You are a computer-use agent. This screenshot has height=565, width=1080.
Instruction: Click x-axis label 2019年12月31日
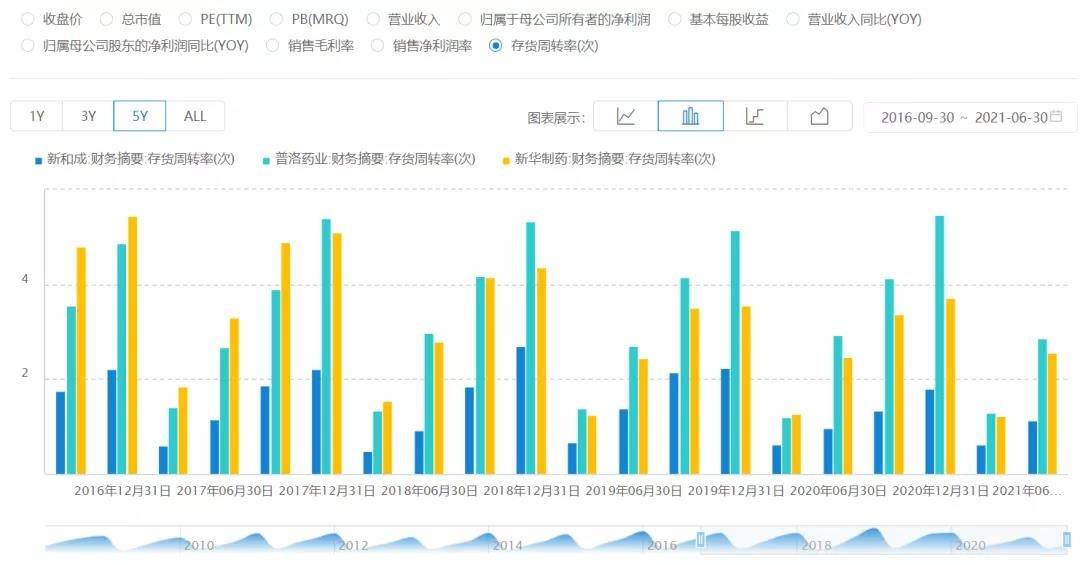[x=736, y=491]
